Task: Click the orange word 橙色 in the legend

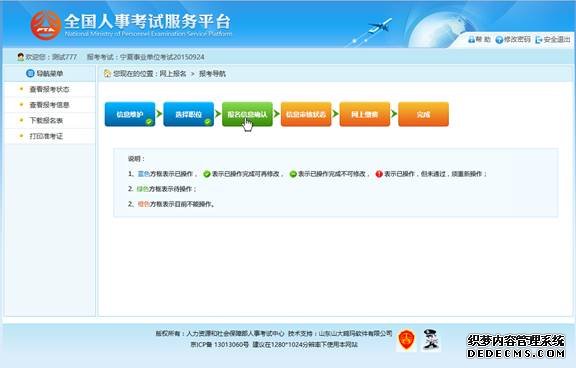Action: (143, 204)
